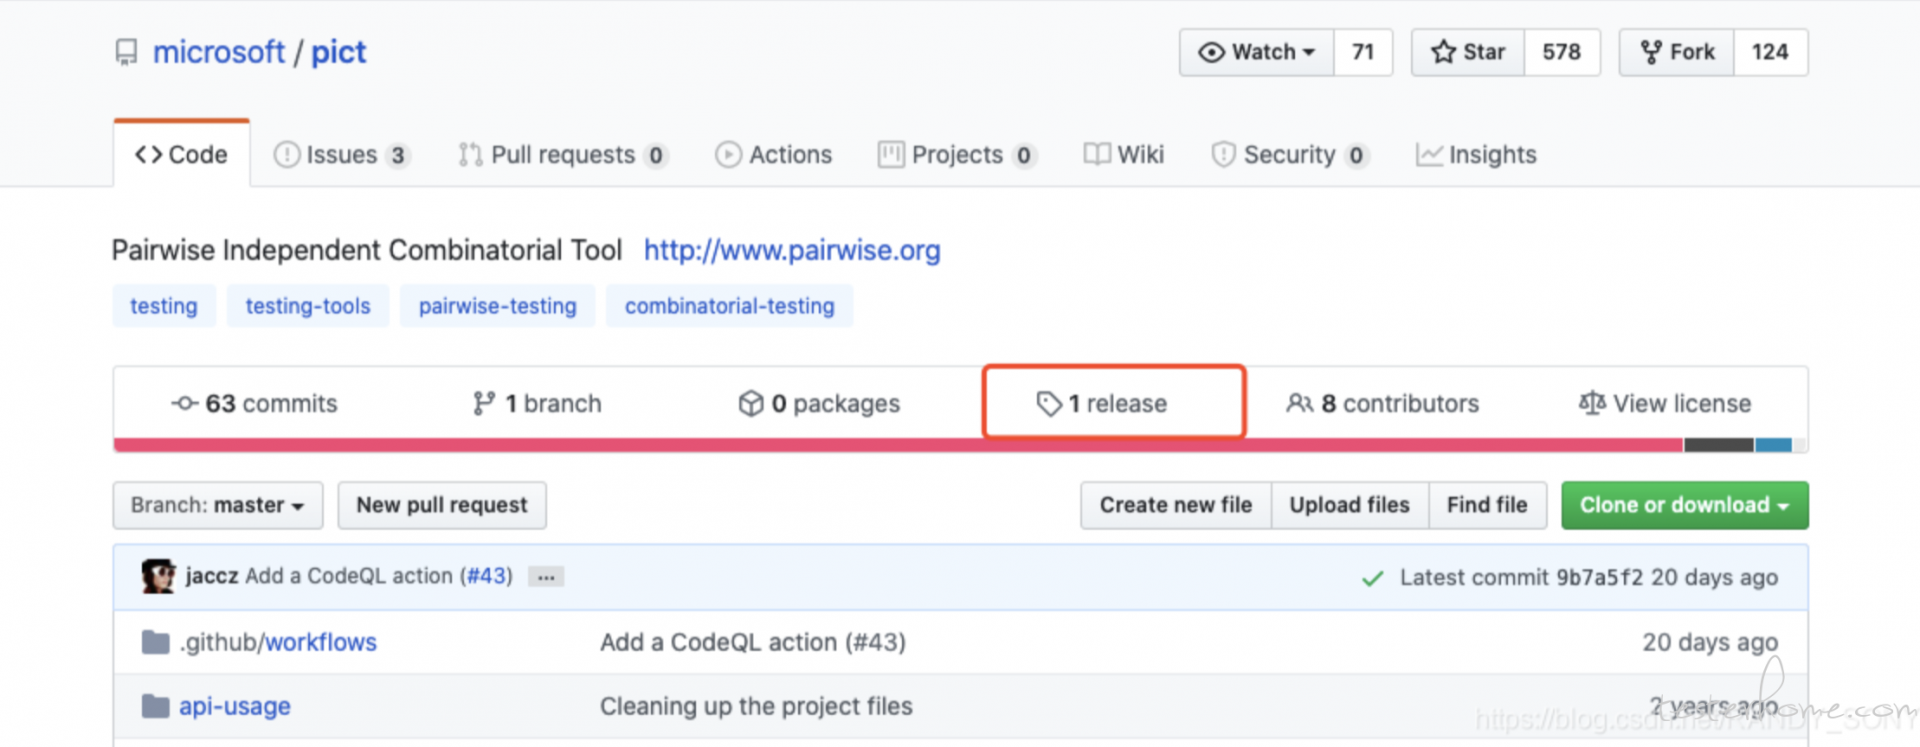Switch to the Code tab

(181, 154)
